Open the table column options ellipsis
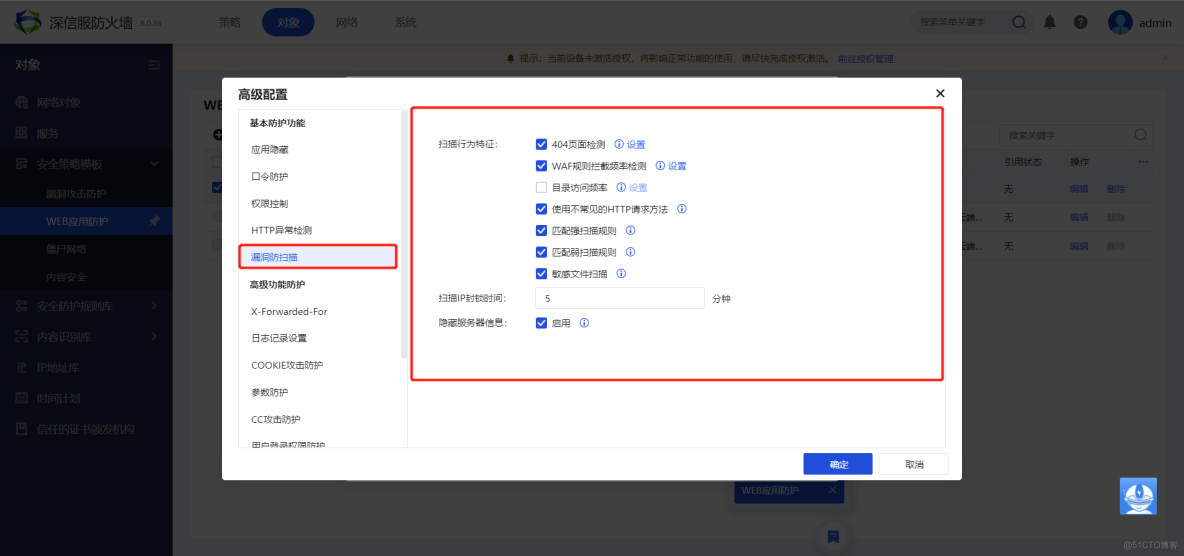Screen dimensions: 1184x556 pos(1143,162)
